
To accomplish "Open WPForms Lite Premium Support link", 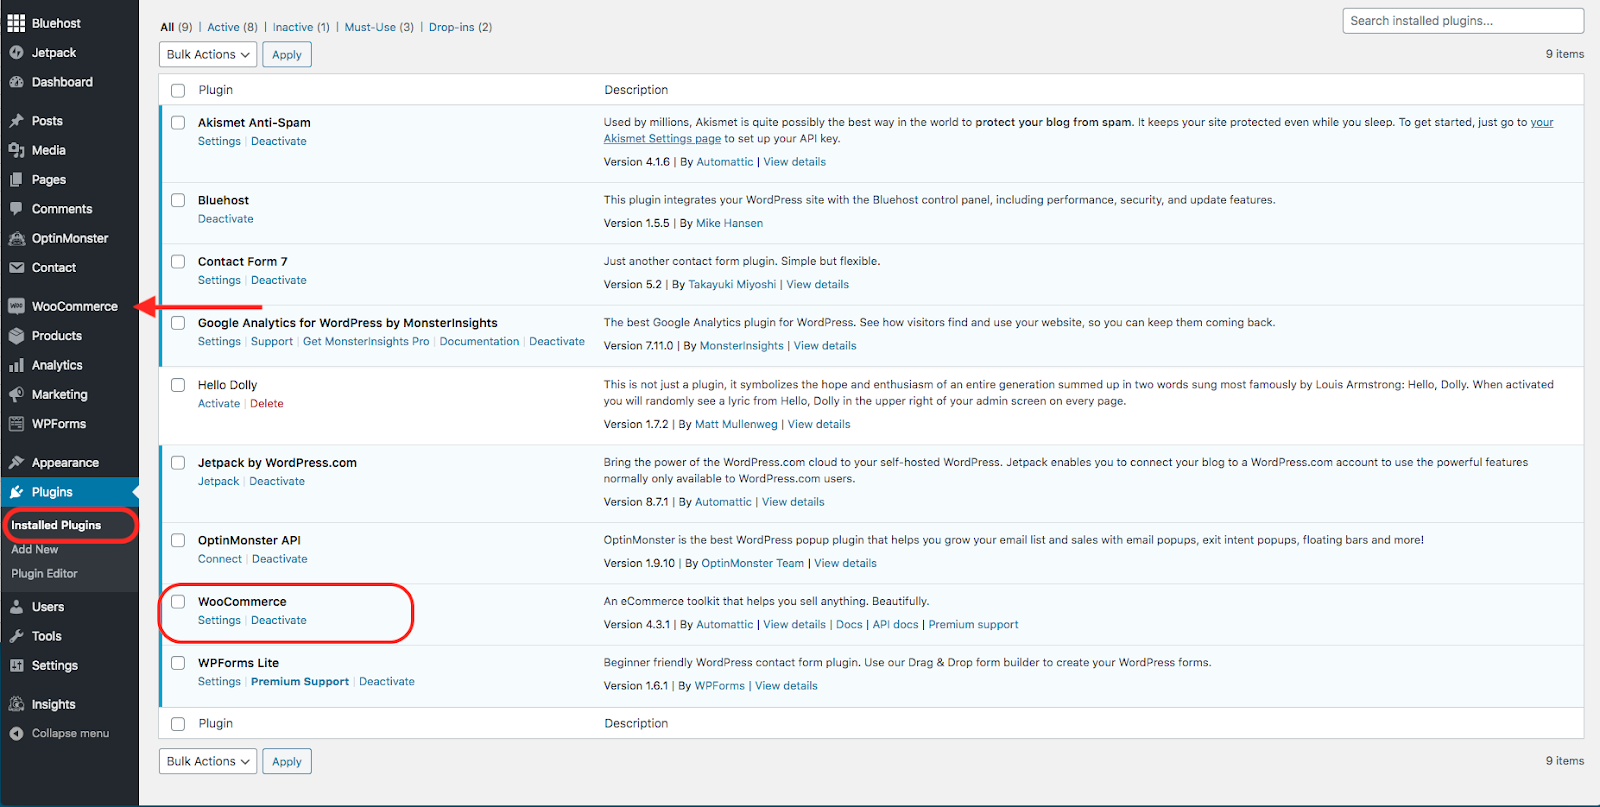I will (300, 682).
